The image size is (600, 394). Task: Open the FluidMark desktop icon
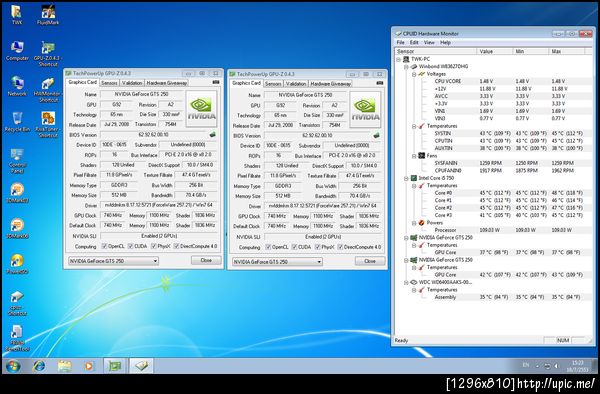48,15
